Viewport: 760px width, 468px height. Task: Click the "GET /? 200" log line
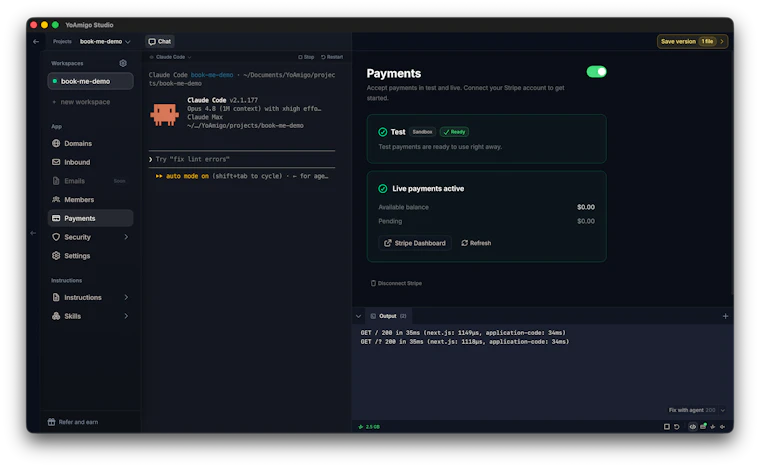point(464,342)
